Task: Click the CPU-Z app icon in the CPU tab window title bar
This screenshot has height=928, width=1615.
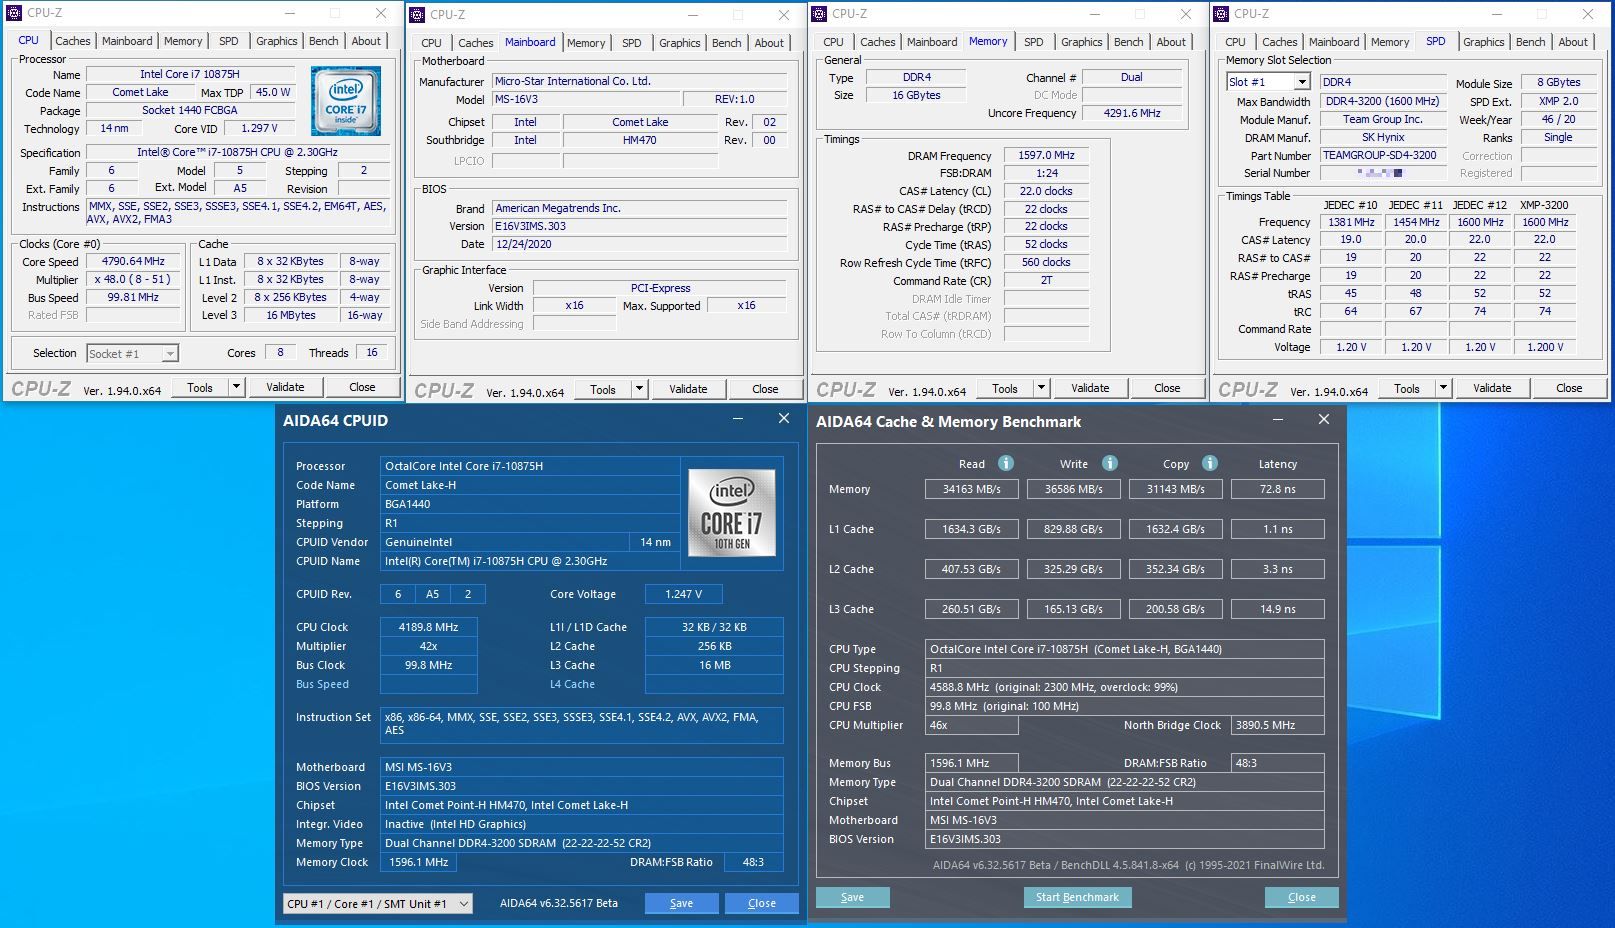Action: (x=14, y=13)
